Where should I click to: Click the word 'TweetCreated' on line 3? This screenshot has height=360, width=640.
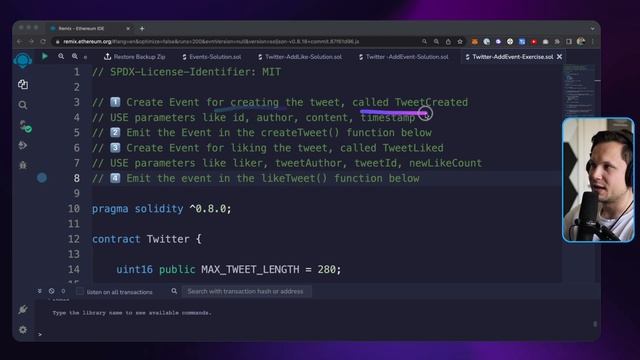[431, 102]
